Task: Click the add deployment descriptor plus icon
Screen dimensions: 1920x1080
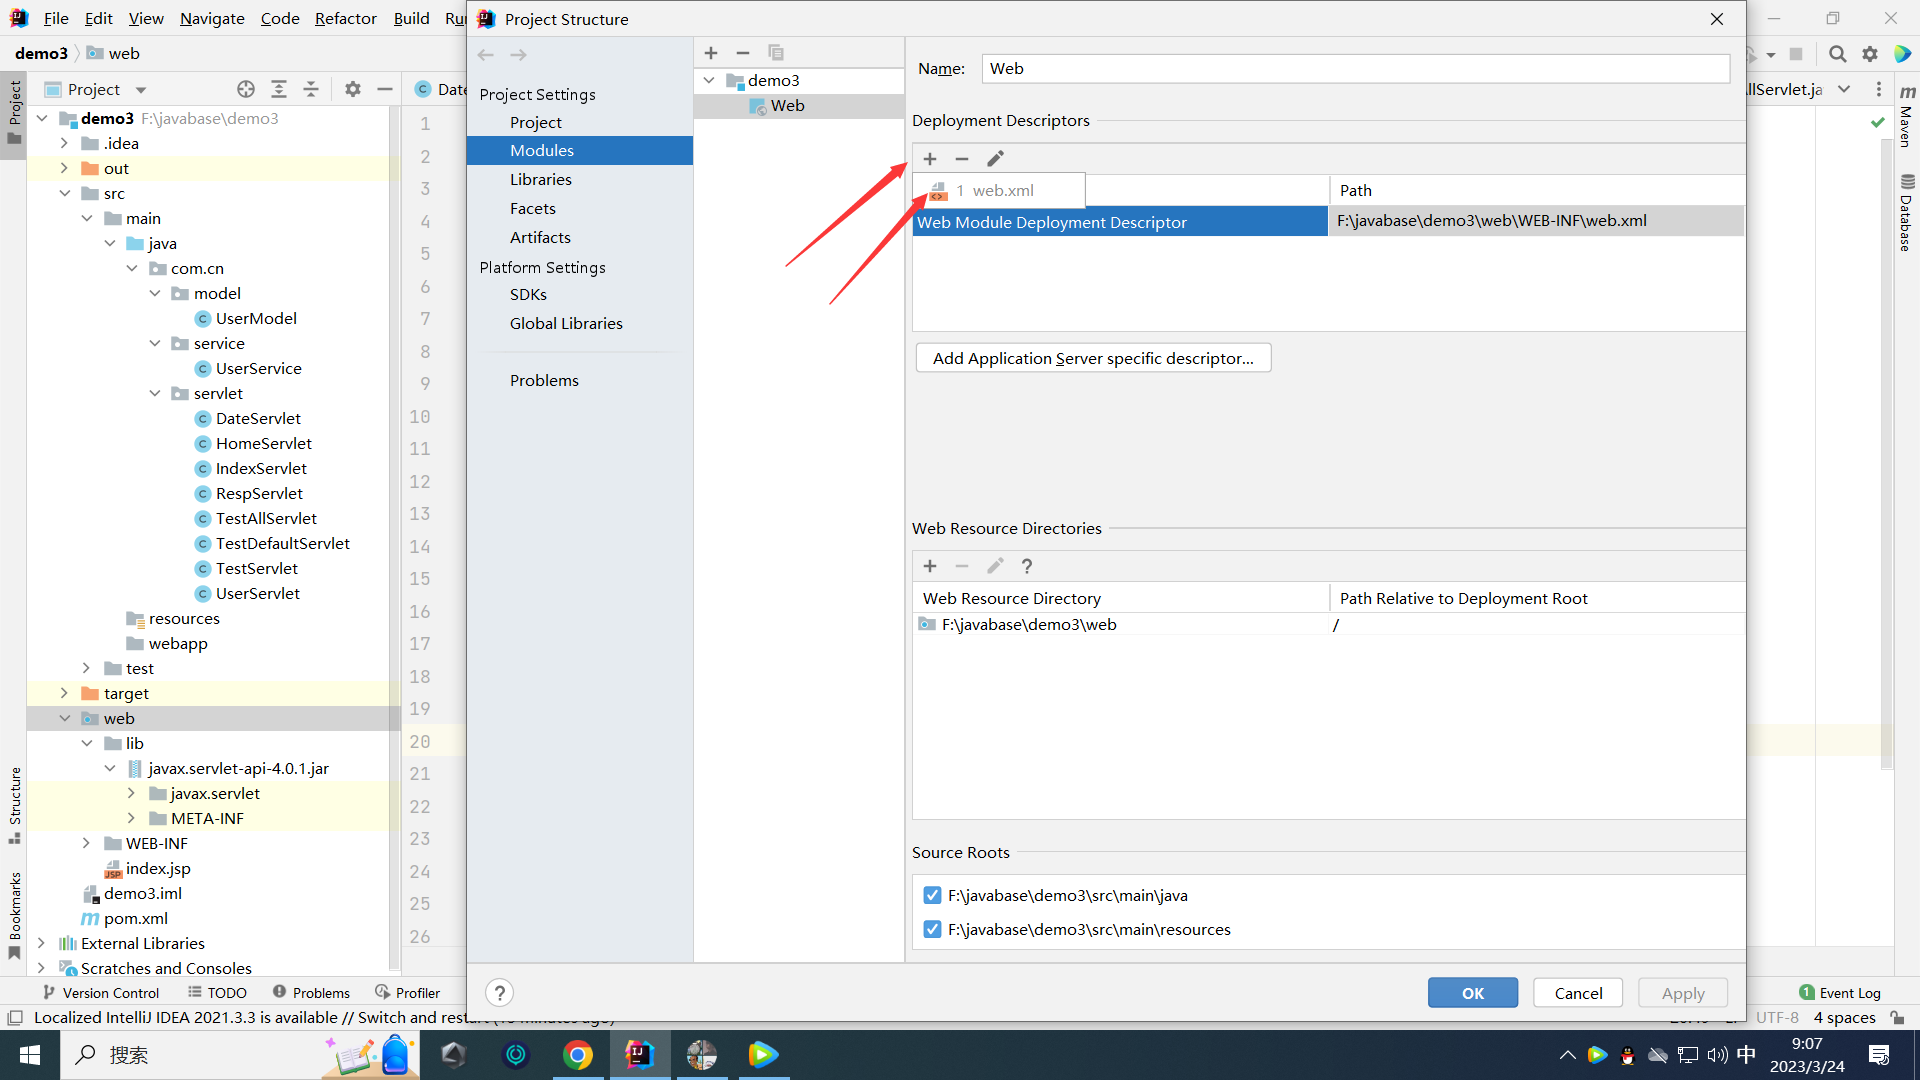Action: coord(930,159)
